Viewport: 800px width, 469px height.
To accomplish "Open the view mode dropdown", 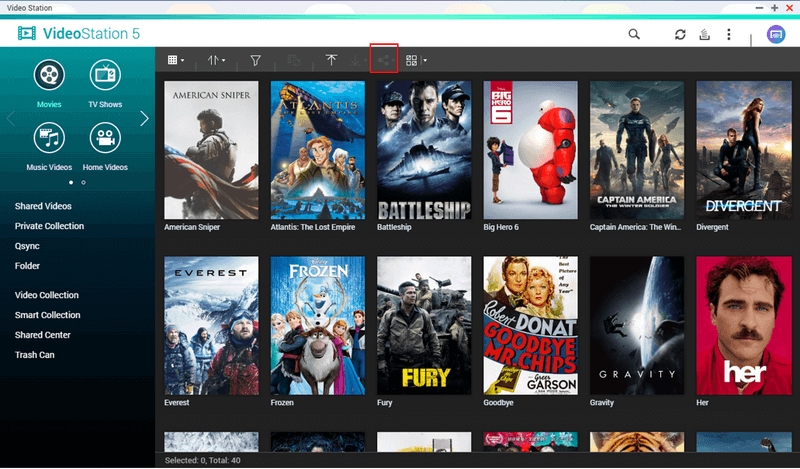I will coord(176,60).
